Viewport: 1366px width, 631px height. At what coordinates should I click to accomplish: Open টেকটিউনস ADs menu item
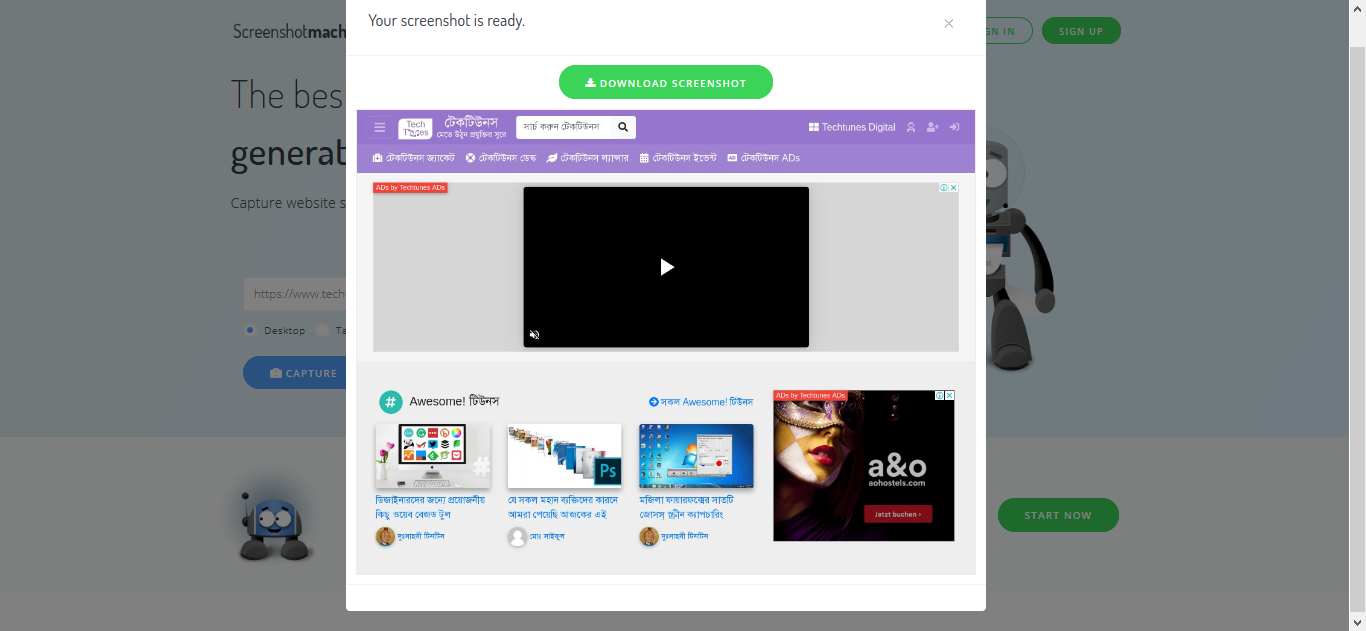coord(764,158)
